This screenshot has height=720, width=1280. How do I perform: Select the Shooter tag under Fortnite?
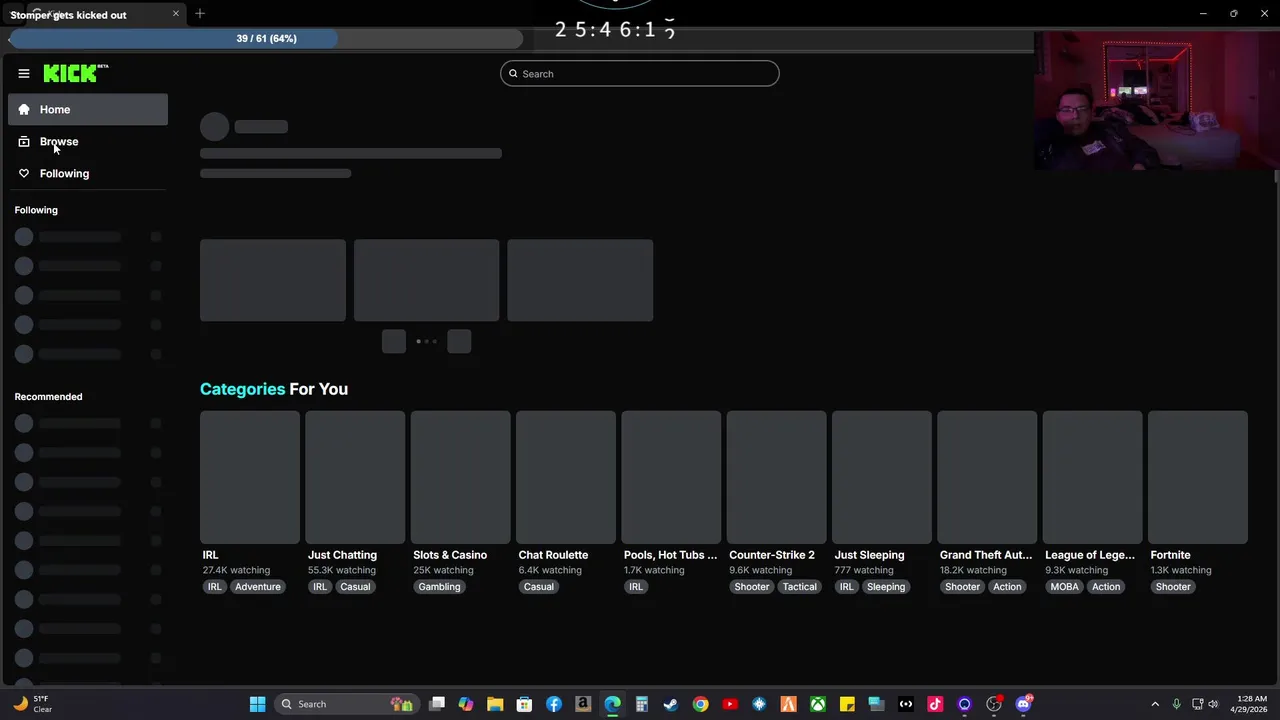point(1173,587)
